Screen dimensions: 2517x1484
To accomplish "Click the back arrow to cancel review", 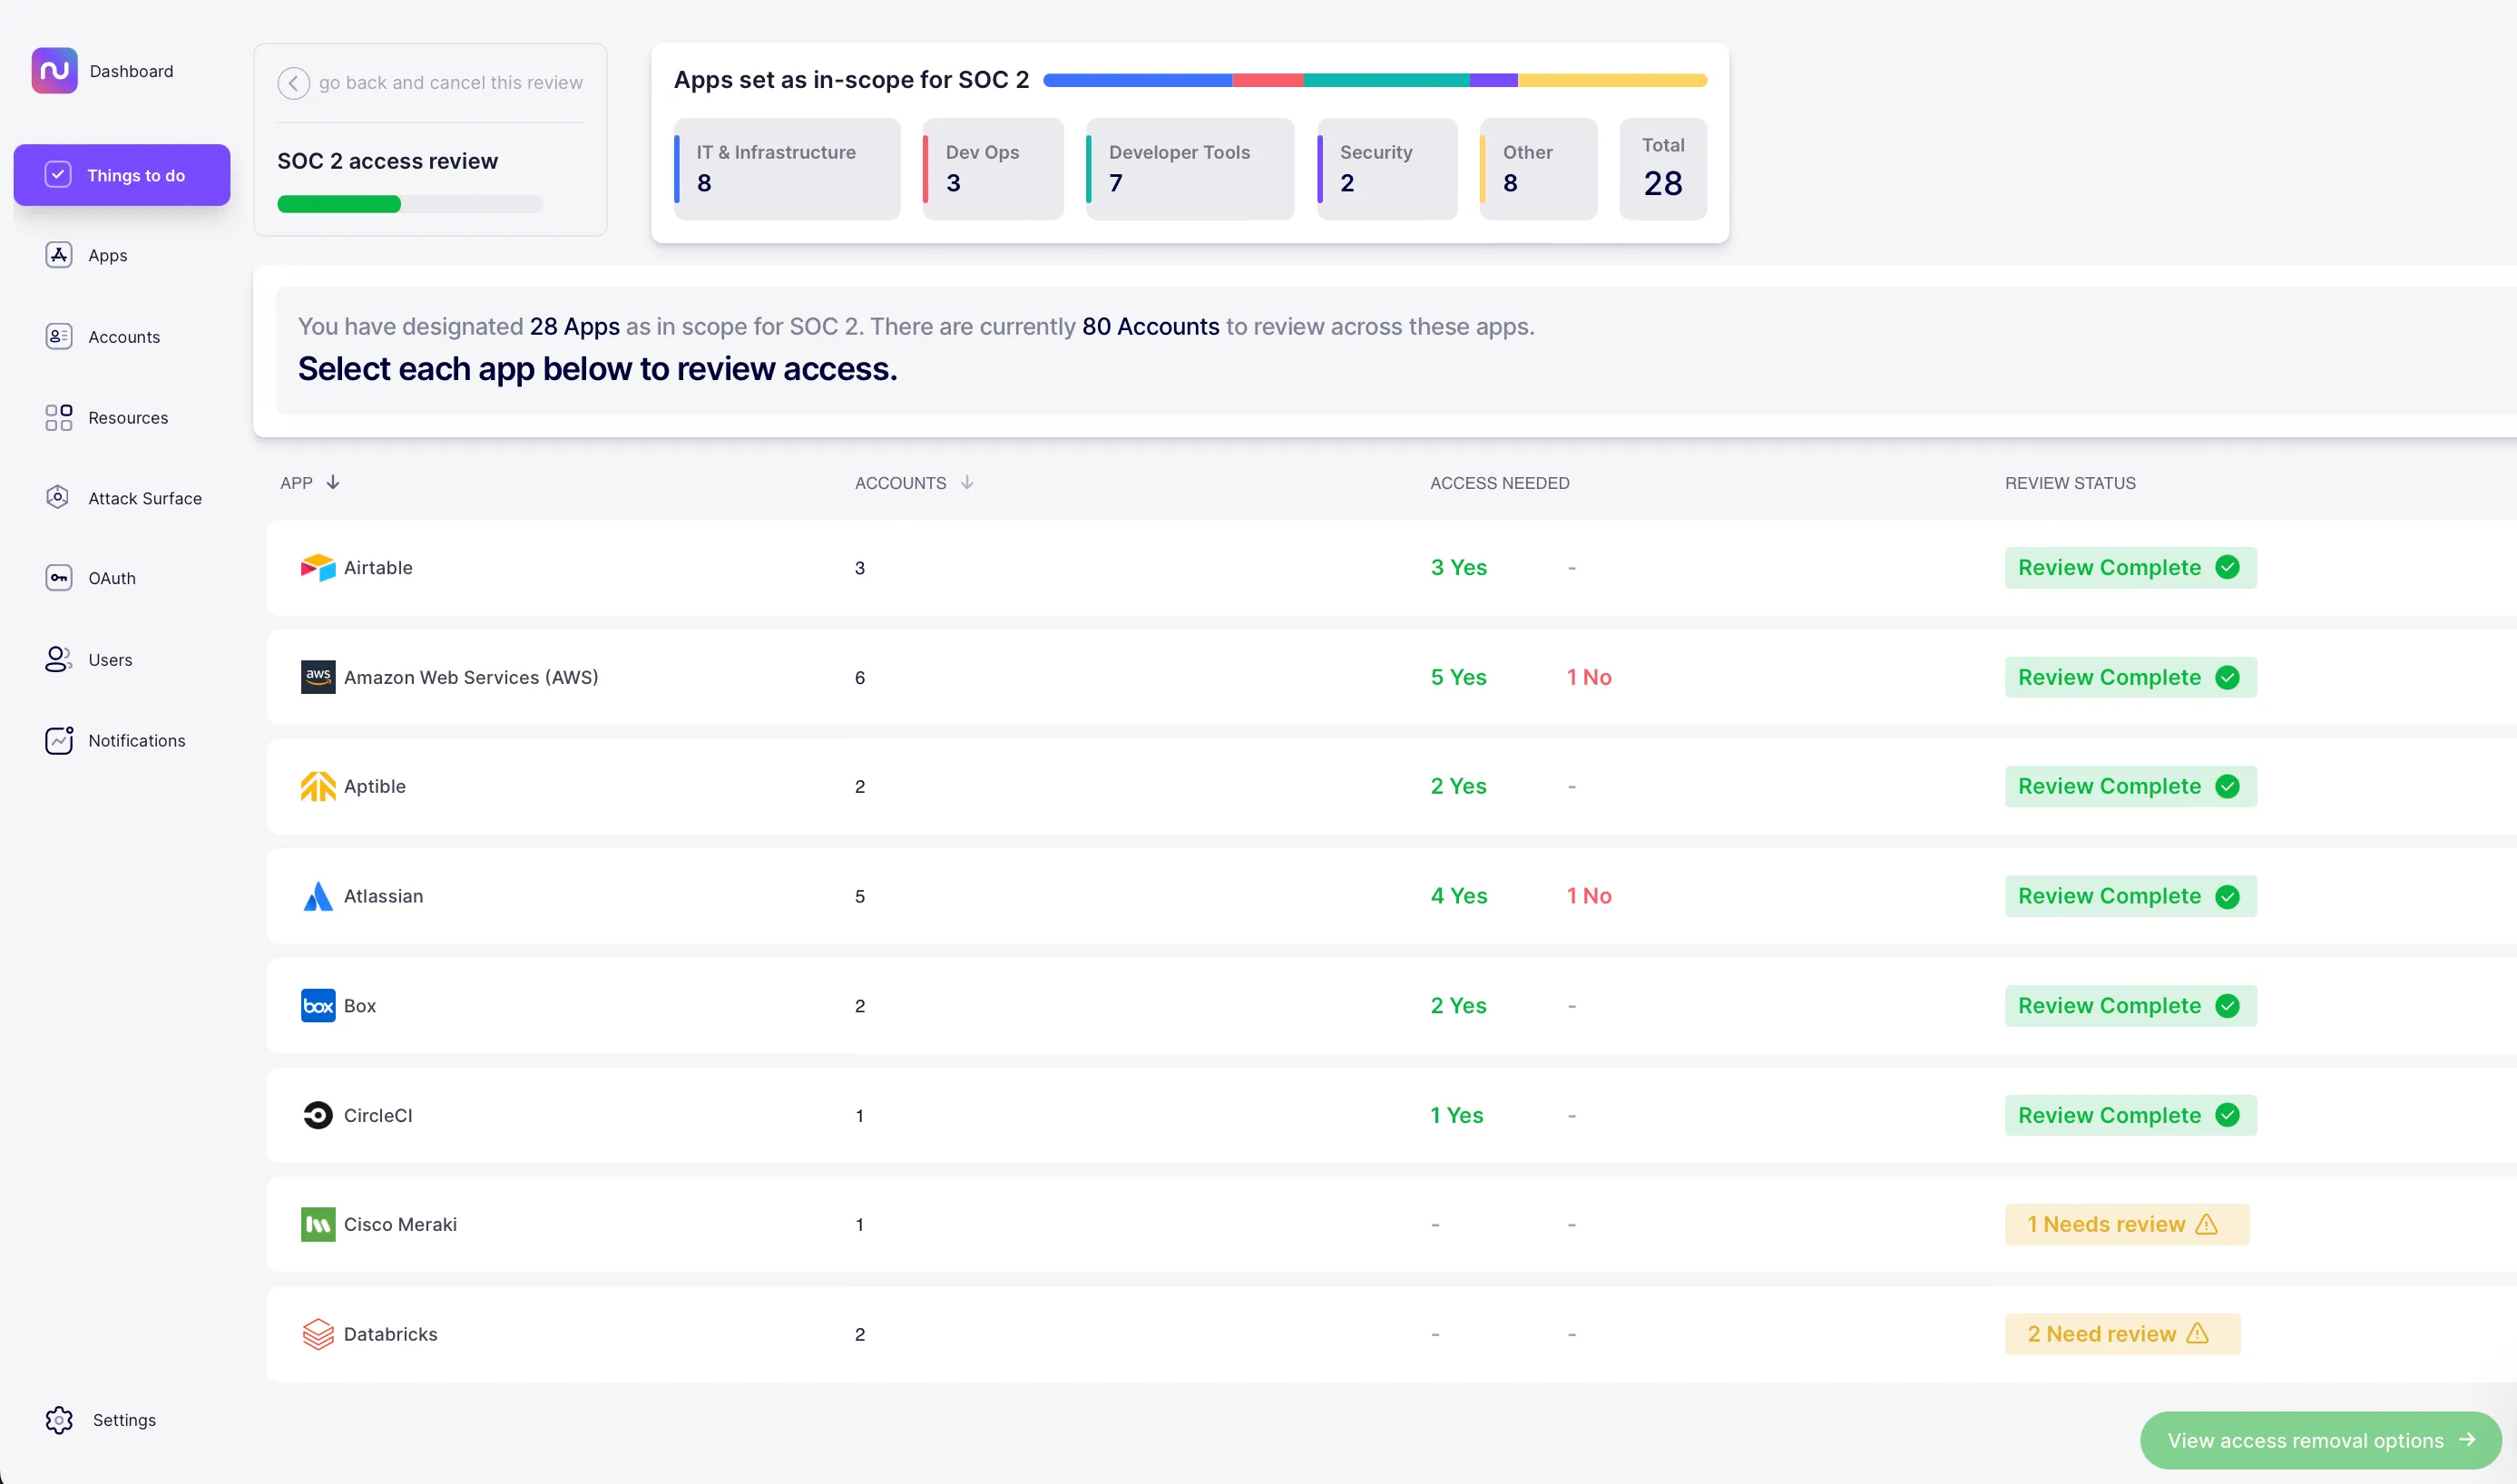I will click(x=293, y=82).
